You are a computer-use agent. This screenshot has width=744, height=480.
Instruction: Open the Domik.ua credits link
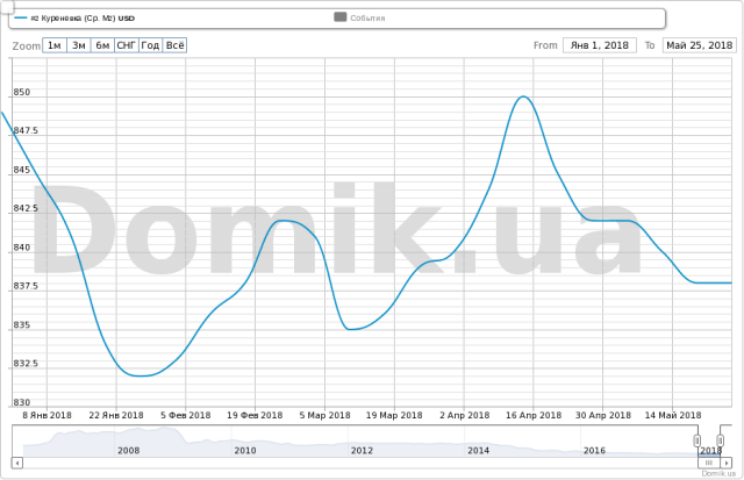tap(718, 473)
